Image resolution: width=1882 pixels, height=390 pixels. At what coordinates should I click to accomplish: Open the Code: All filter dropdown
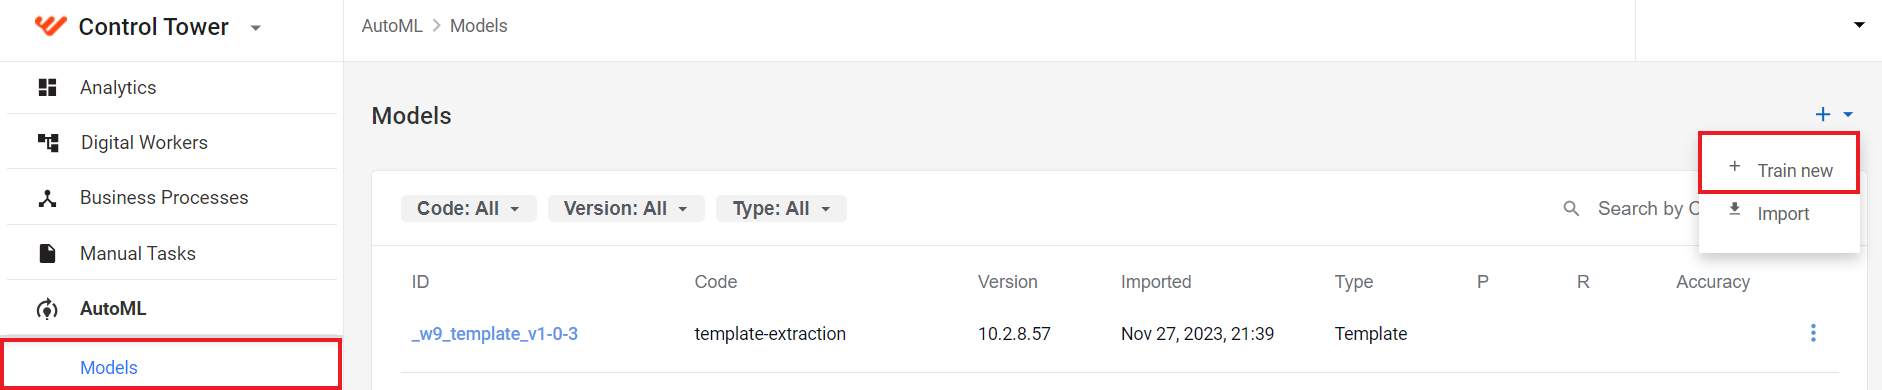469,208
